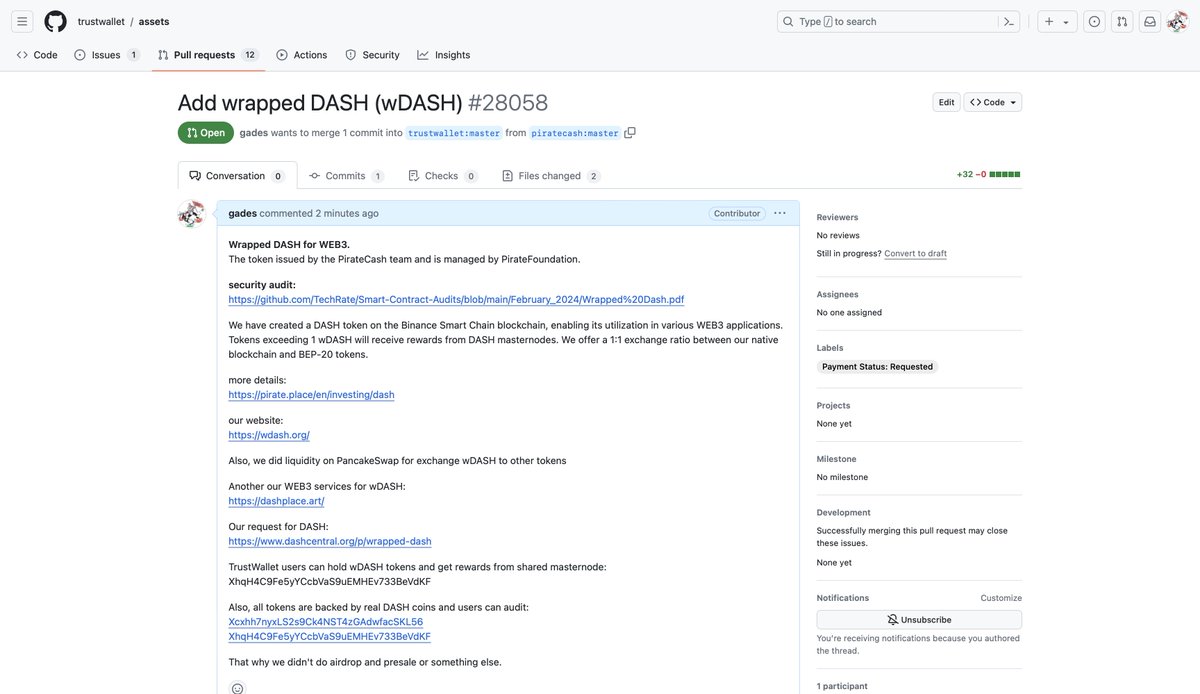
Task: Open the trustwallet owner link
Action: coord(100,21)
